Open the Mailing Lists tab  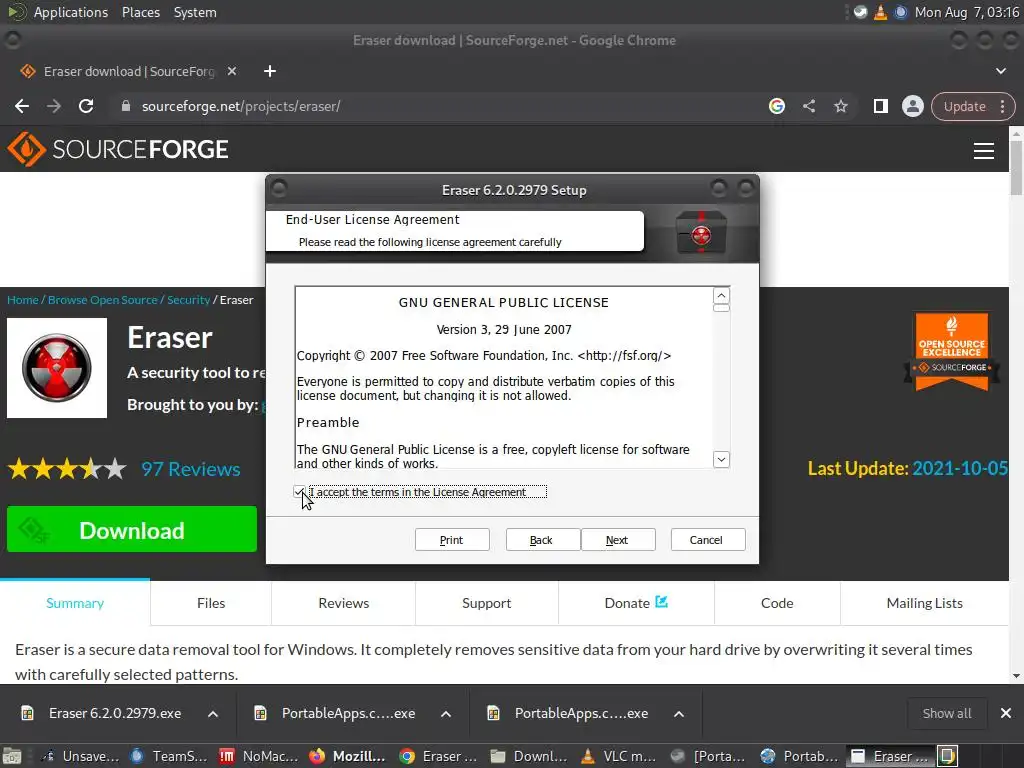click(x=925, y=603)
